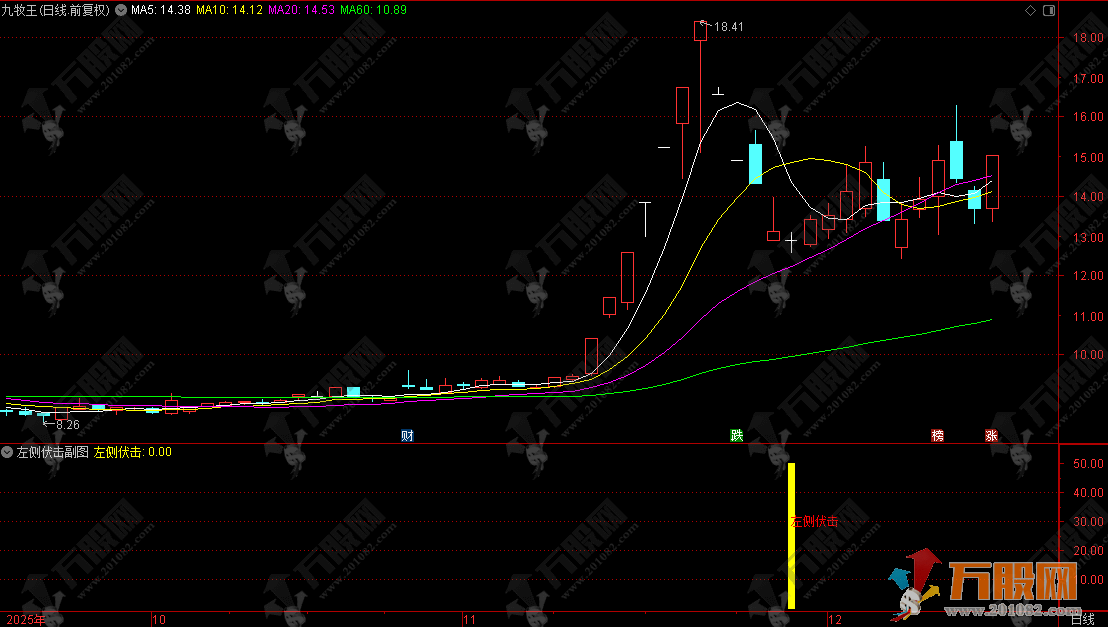
Task: Select the MA10: 14.12 indicator label
Action: tap(229, 10)
